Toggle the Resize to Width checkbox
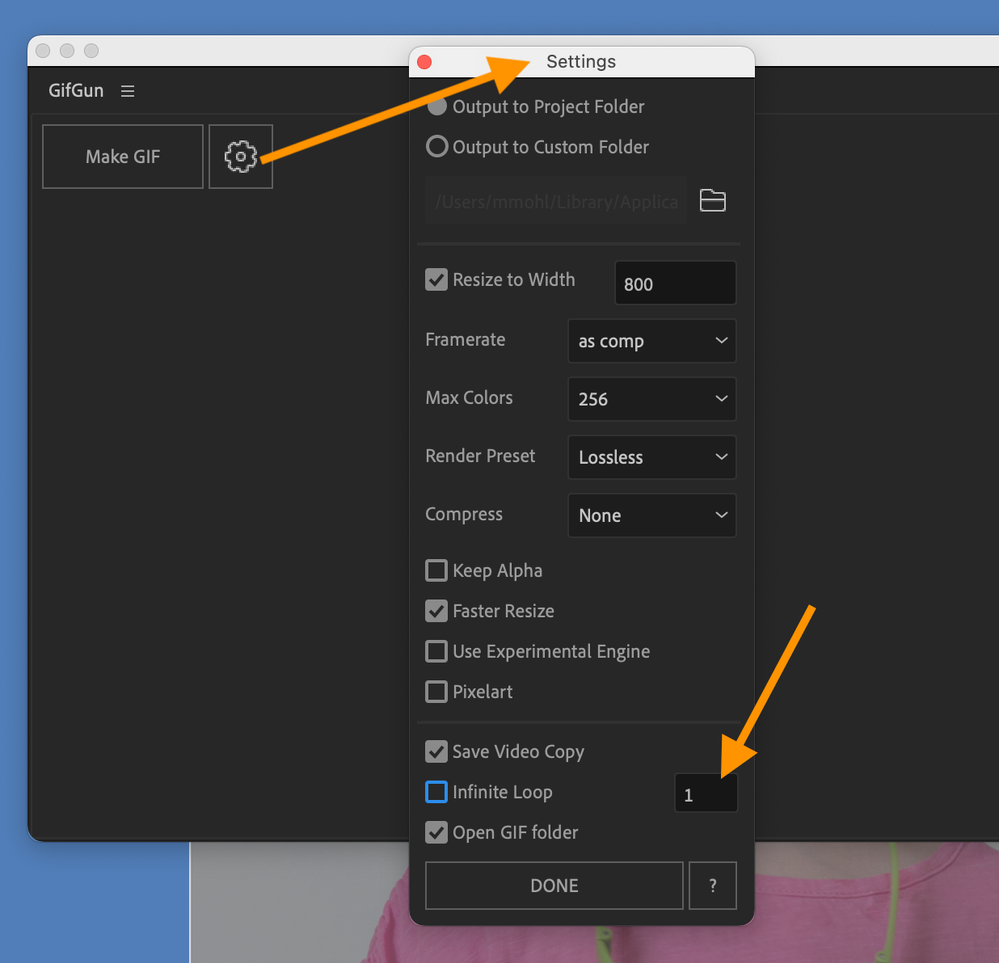The height and width of the screenshot is (963, 999). coord(436,280)
